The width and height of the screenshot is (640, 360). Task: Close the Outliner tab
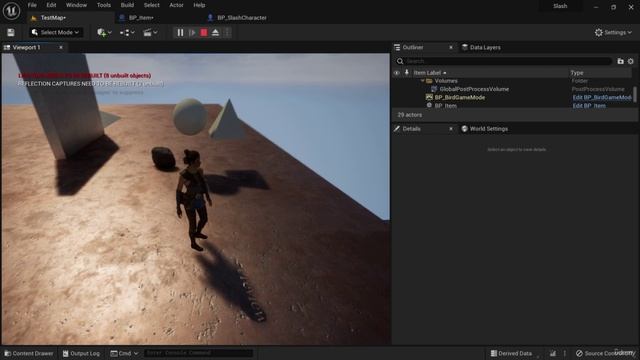tap(451, 47)
